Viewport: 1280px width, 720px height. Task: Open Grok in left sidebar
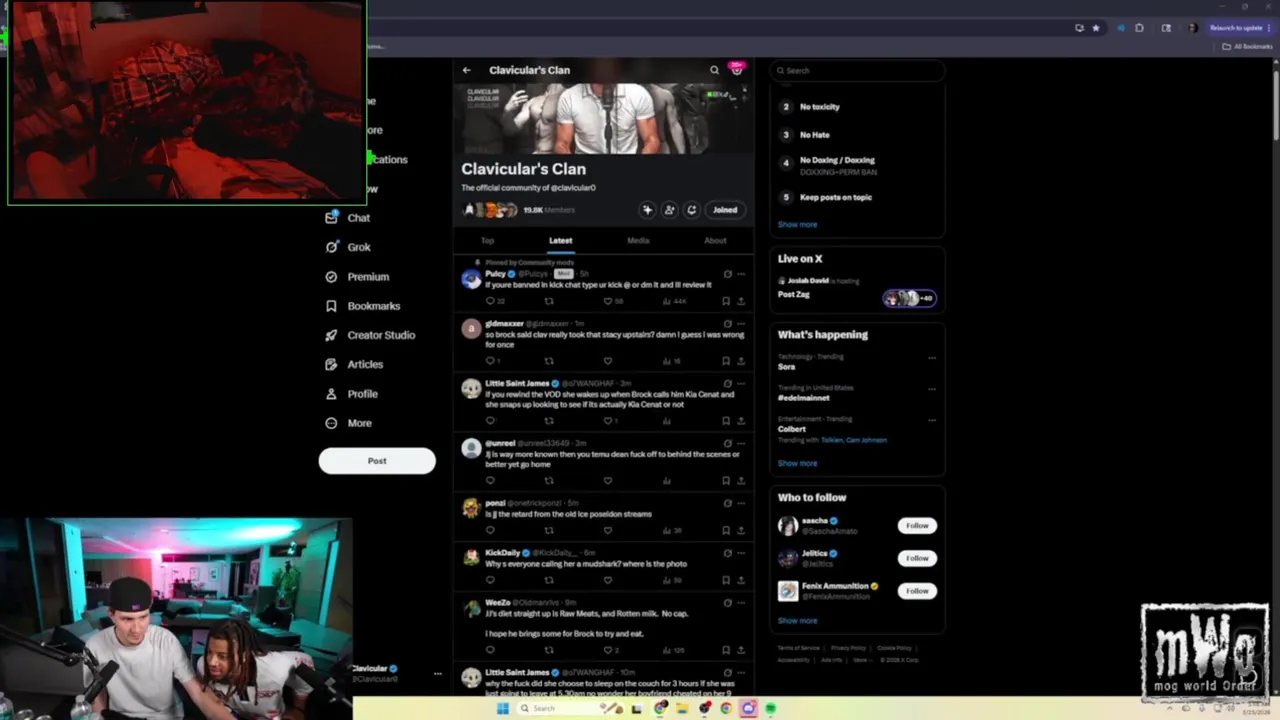click(x=348, y=247)
